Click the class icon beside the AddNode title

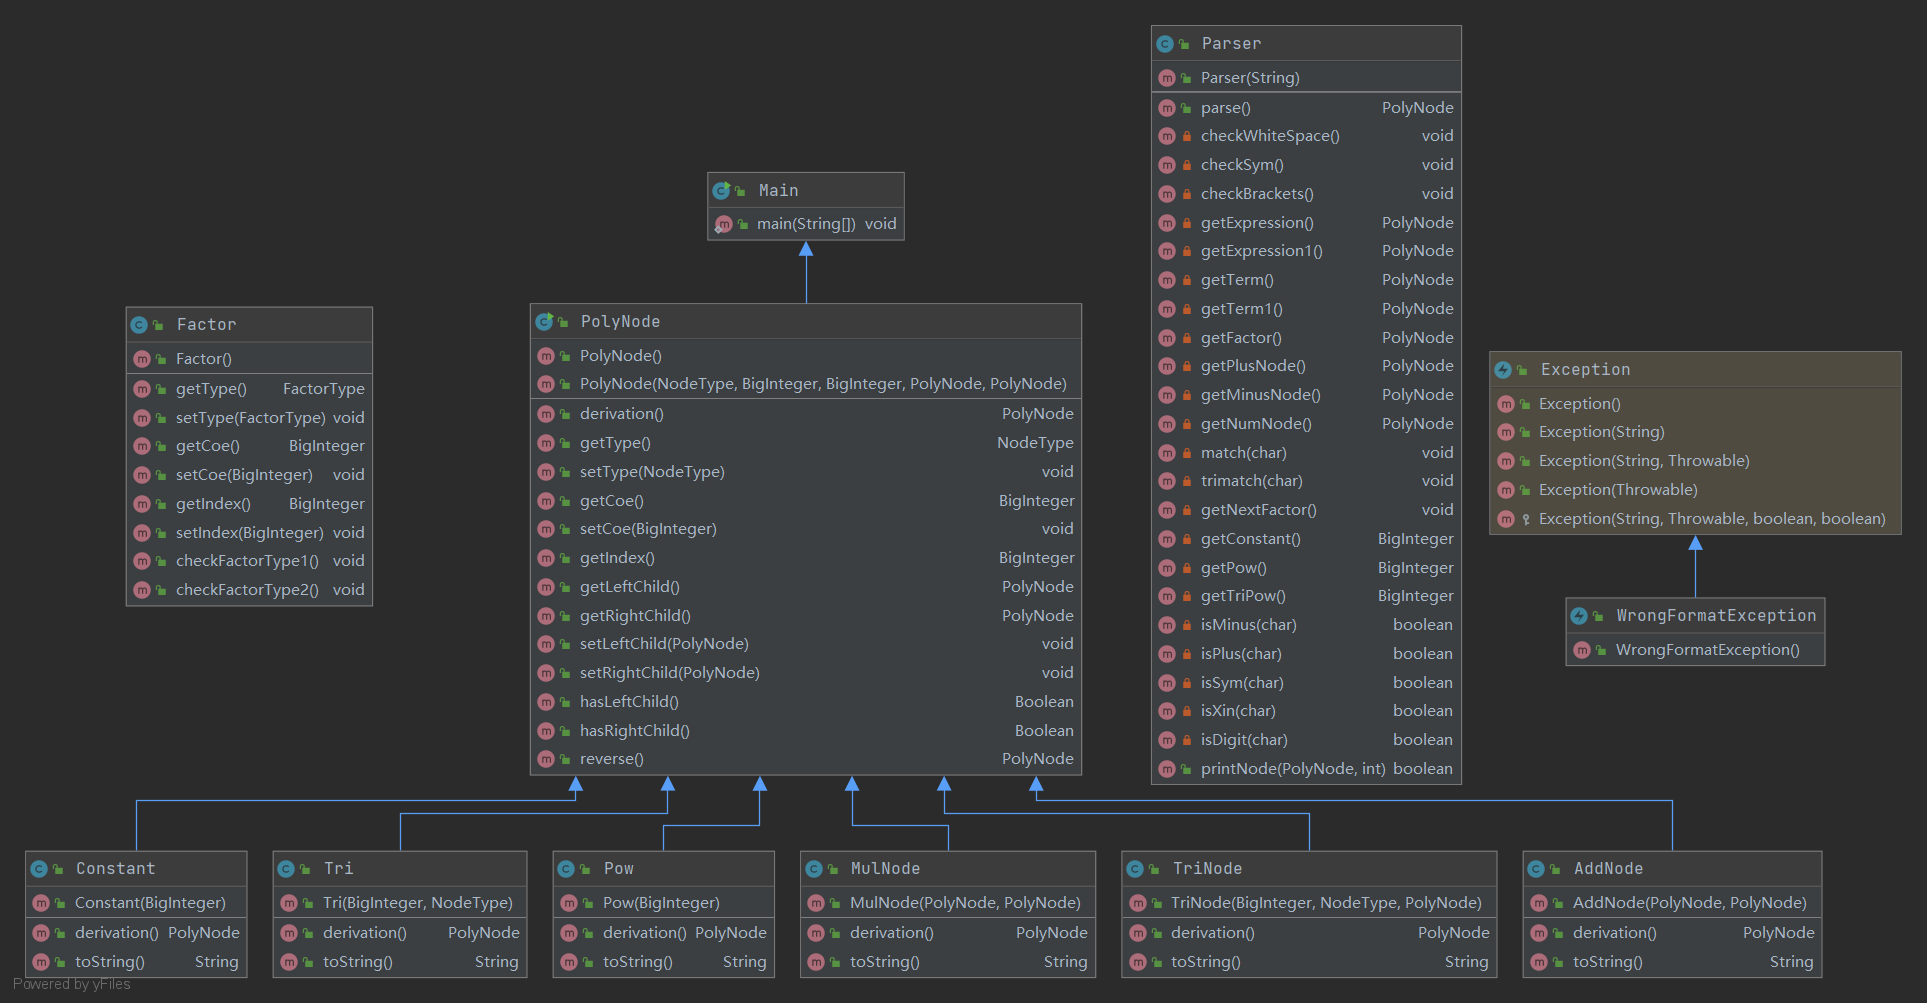[x=1536, y=869]
